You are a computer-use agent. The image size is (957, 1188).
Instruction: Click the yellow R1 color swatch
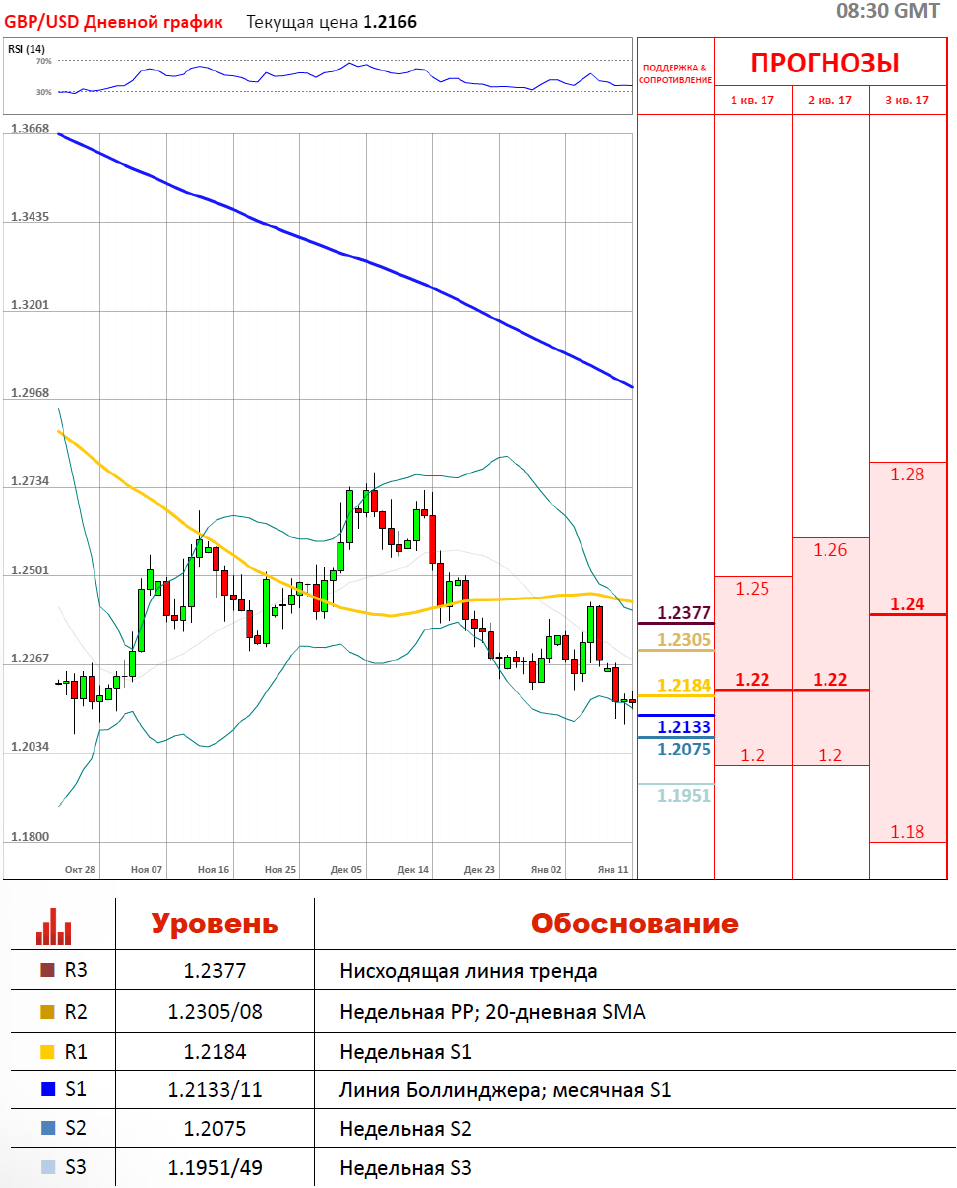(x=46, y=1051)
